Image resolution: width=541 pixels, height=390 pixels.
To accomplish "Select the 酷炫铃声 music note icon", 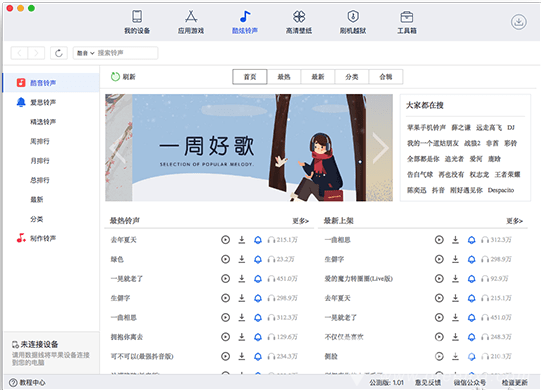I will 245,17.
